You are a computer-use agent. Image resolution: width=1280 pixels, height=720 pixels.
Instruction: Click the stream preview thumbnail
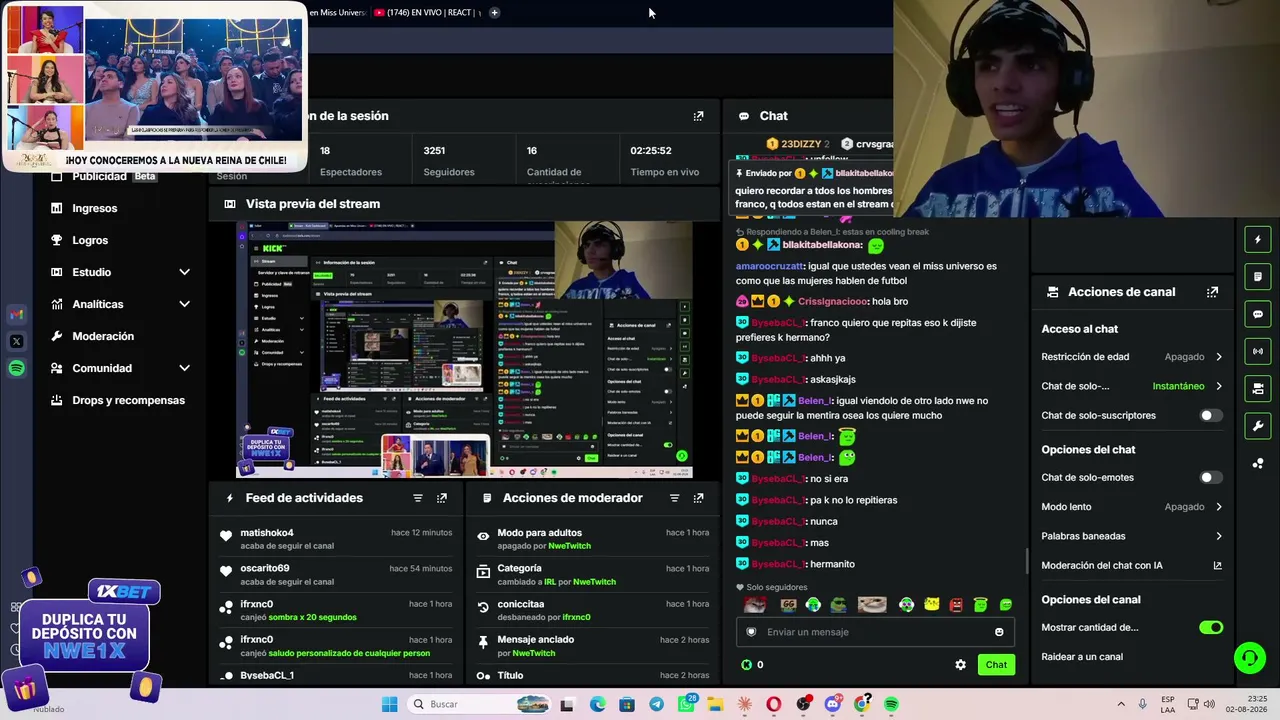coord(464,349)
